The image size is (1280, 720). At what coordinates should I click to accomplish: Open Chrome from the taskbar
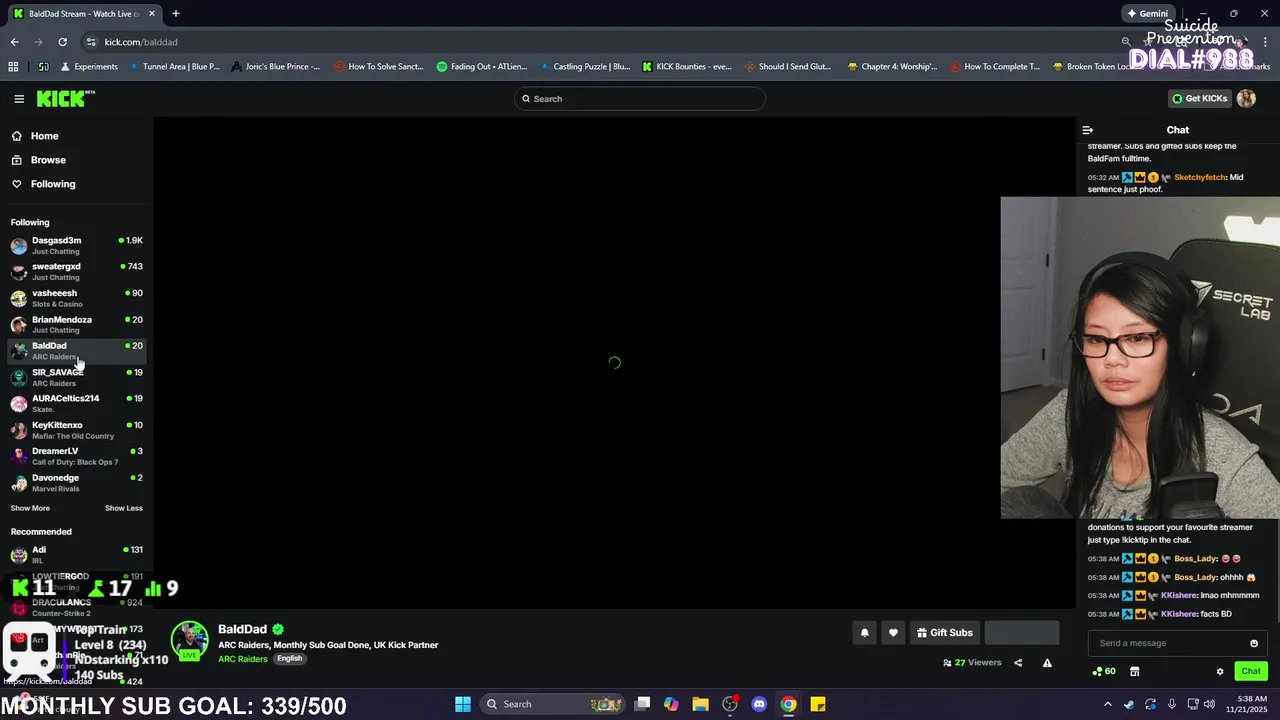coord(788,704)
